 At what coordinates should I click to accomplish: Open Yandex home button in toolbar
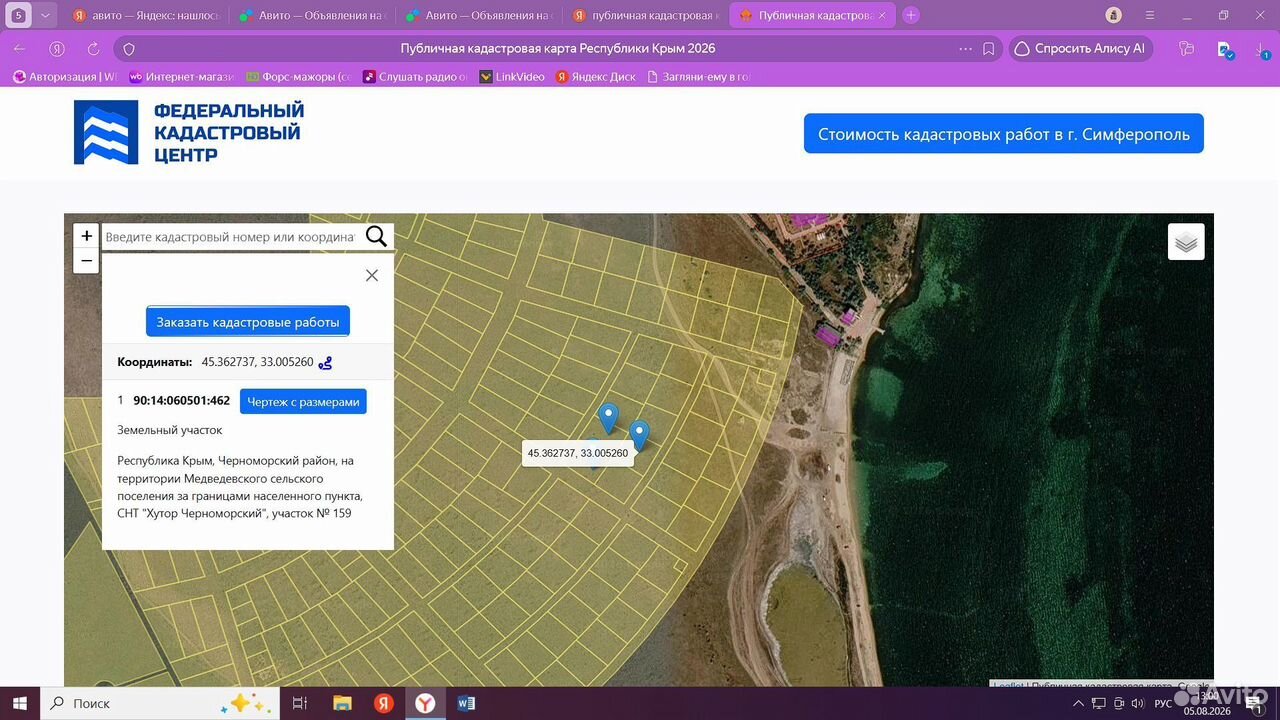pos(57,48)
